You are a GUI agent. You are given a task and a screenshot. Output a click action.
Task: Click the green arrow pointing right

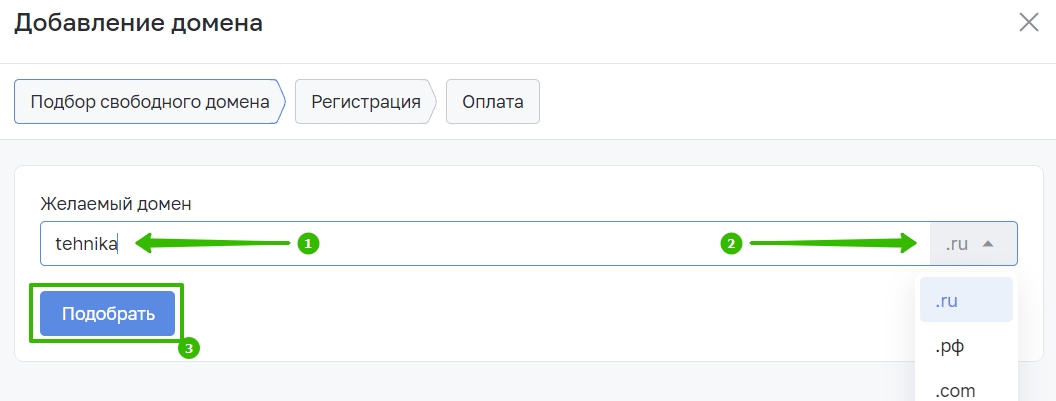coord(834,243)
